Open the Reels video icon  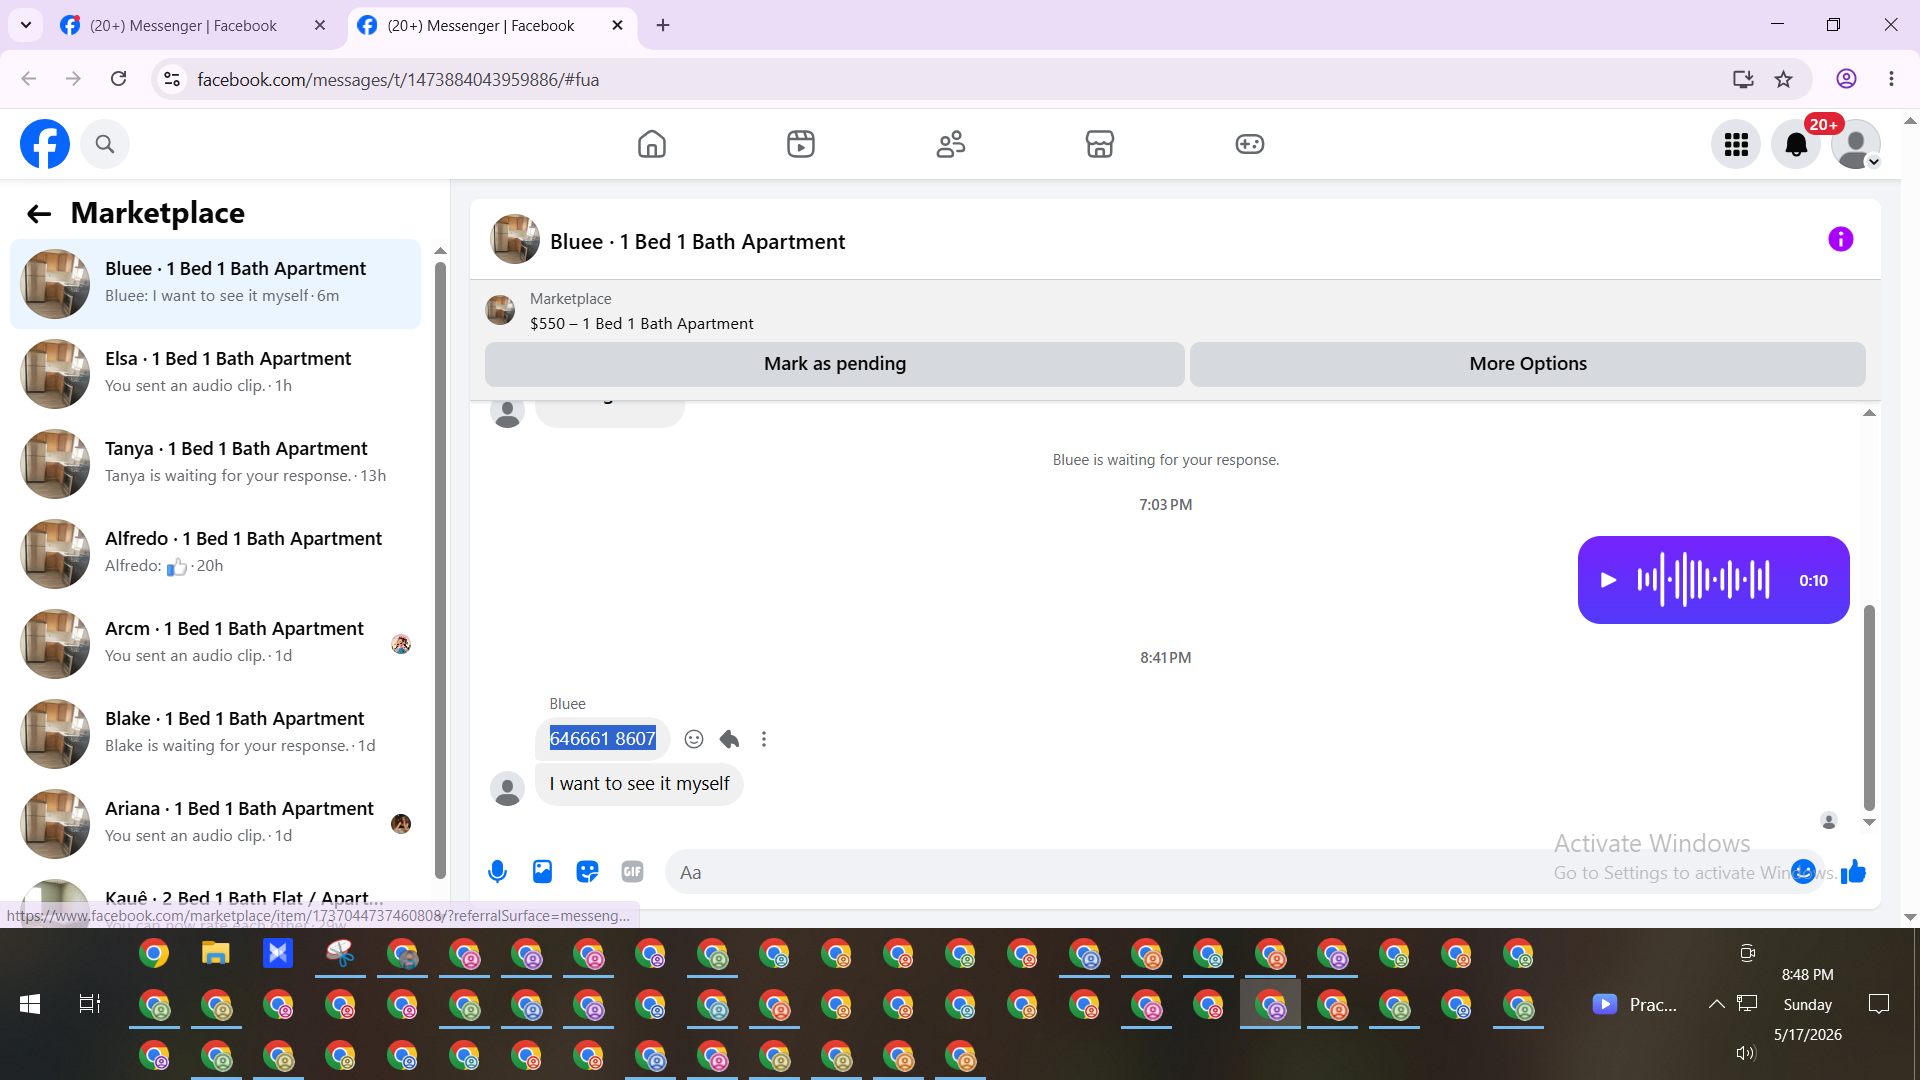801,144
